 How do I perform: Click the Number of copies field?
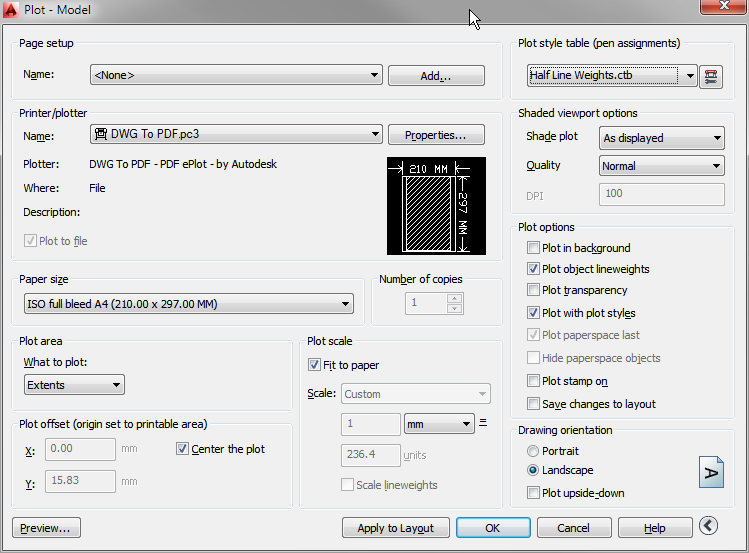(x=426, y=303)
